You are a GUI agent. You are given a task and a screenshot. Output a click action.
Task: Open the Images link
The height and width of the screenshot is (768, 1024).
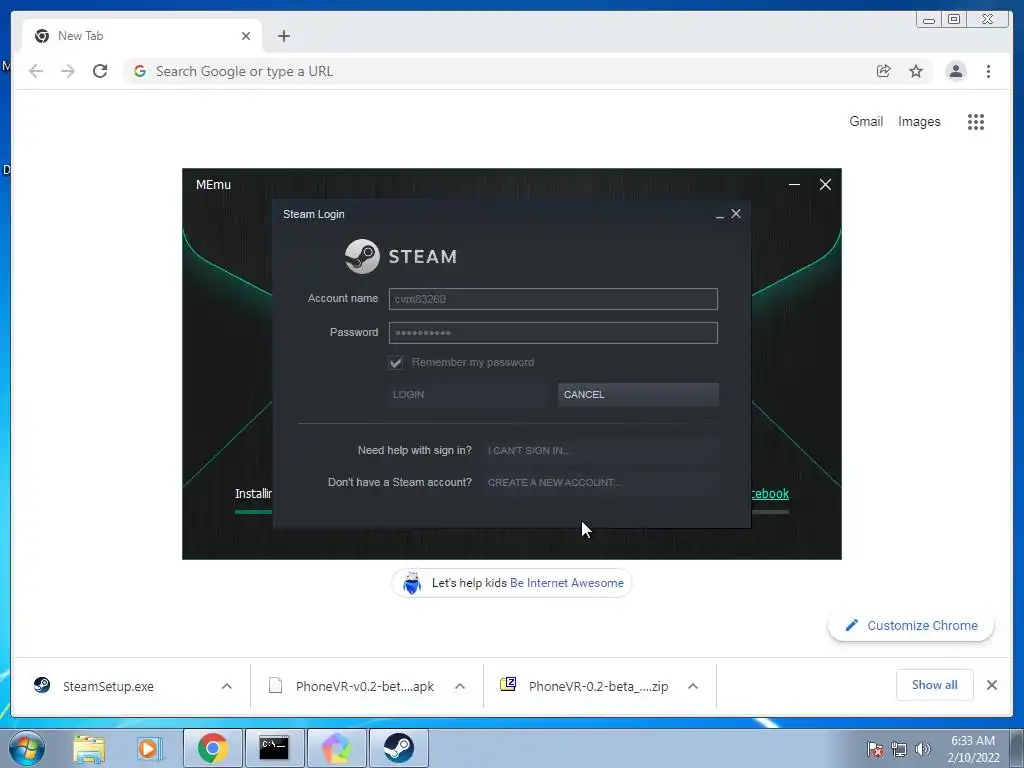click(919, 121)
